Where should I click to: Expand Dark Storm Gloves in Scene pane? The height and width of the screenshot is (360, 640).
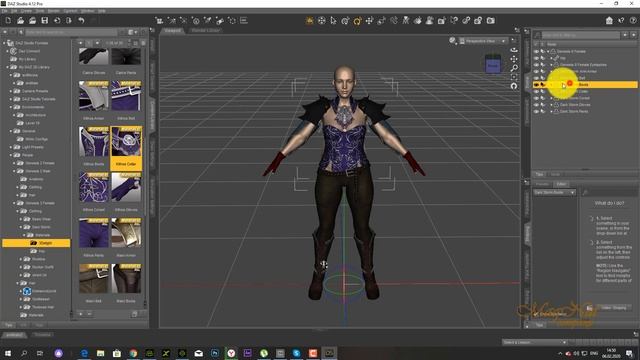pos(551,104)
